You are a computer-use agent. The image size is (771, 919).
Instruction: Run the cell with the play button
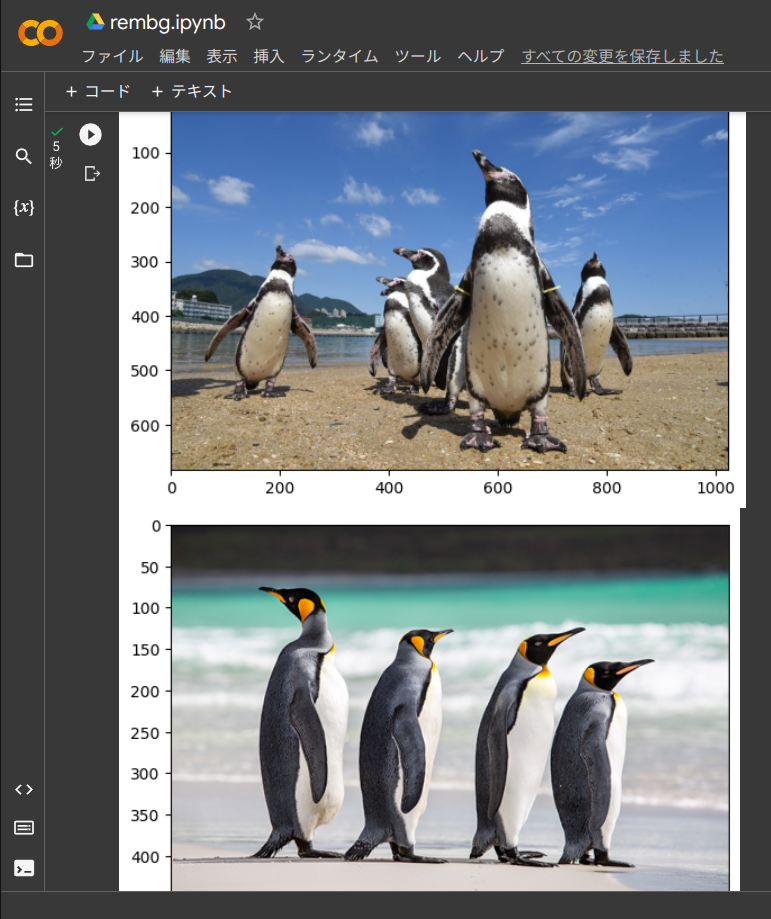[x=91, y=134]
